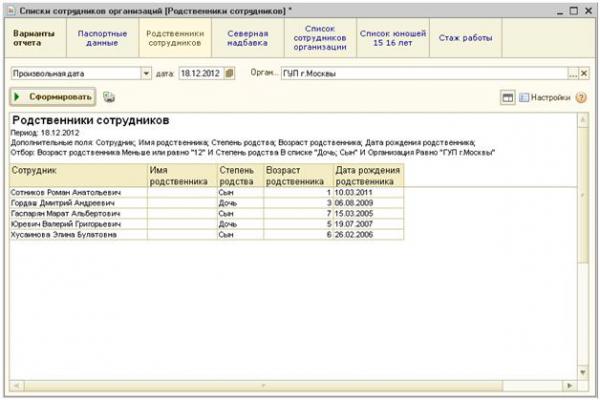Click birth date cell 19.07.2007
Image resolution: width=600 pixels, height=400 pixels.
(x=368, y=224)
